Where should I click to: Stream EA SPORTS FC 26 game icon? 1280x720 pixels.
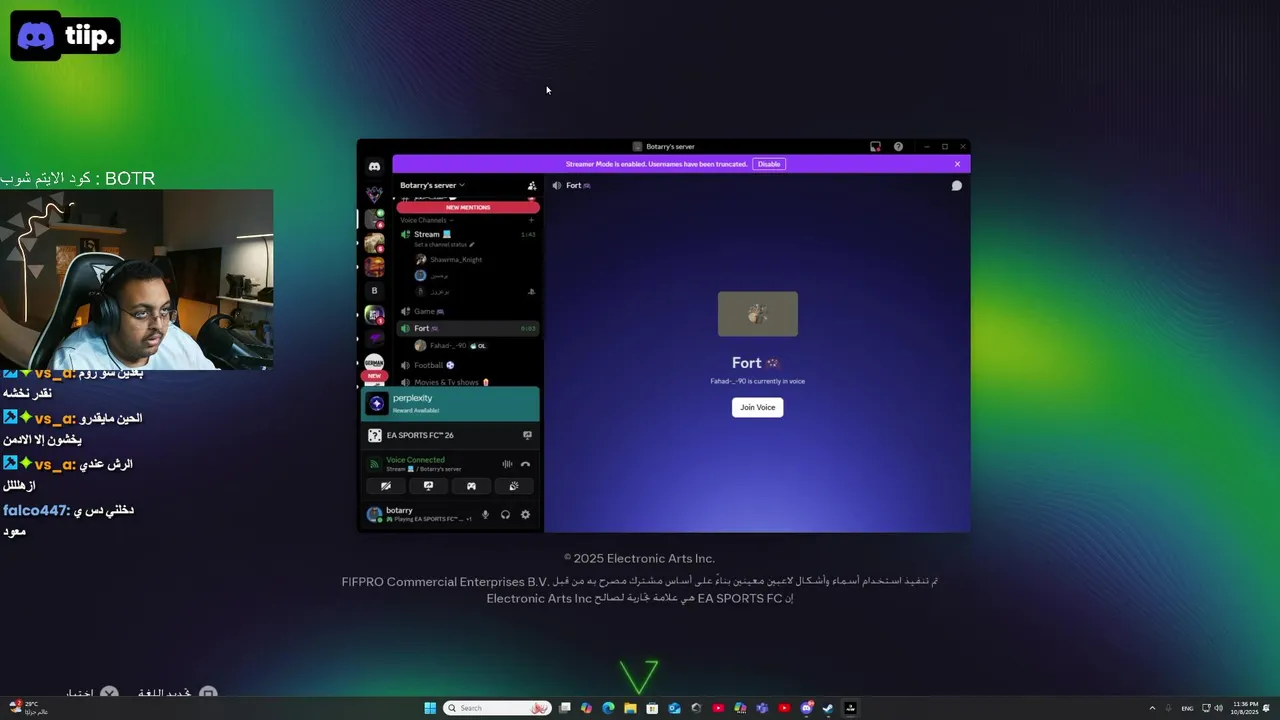pos(527,435)
